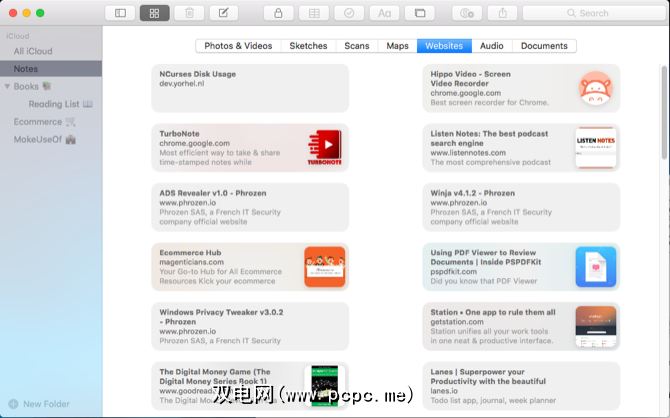Switch to the Audio tab
This screenshot has width=670, height=418.
point(491,46)
